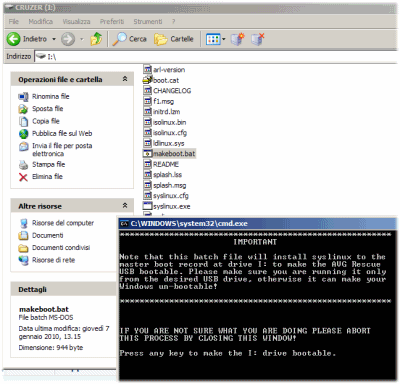Go up one folder level icon

(x=96, y=39)
